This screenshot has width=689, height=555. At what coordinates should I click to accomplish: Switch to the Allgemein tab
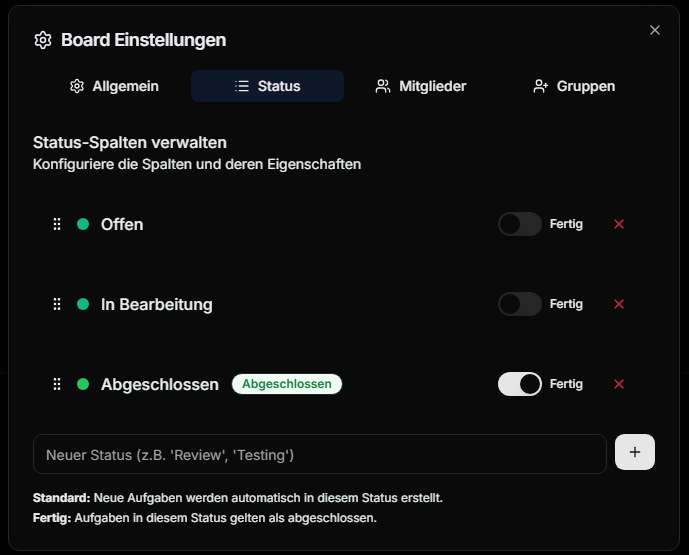[x=114, y=86]
